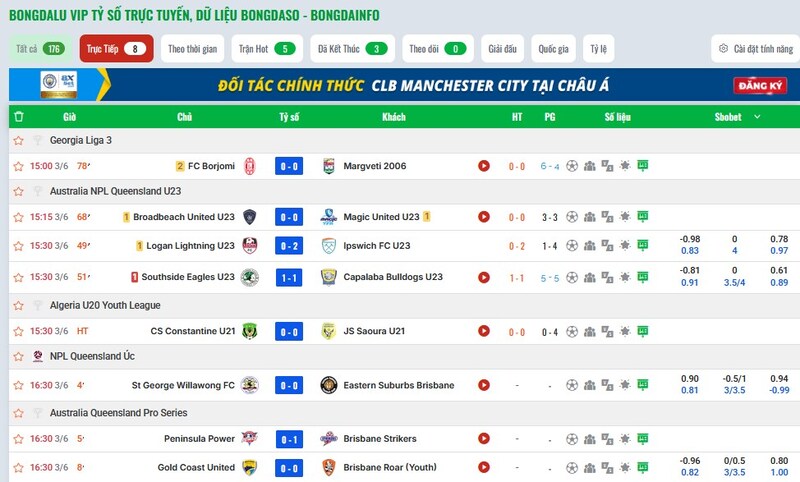Favorite the FC Borjomi match with star

[18, 166]
